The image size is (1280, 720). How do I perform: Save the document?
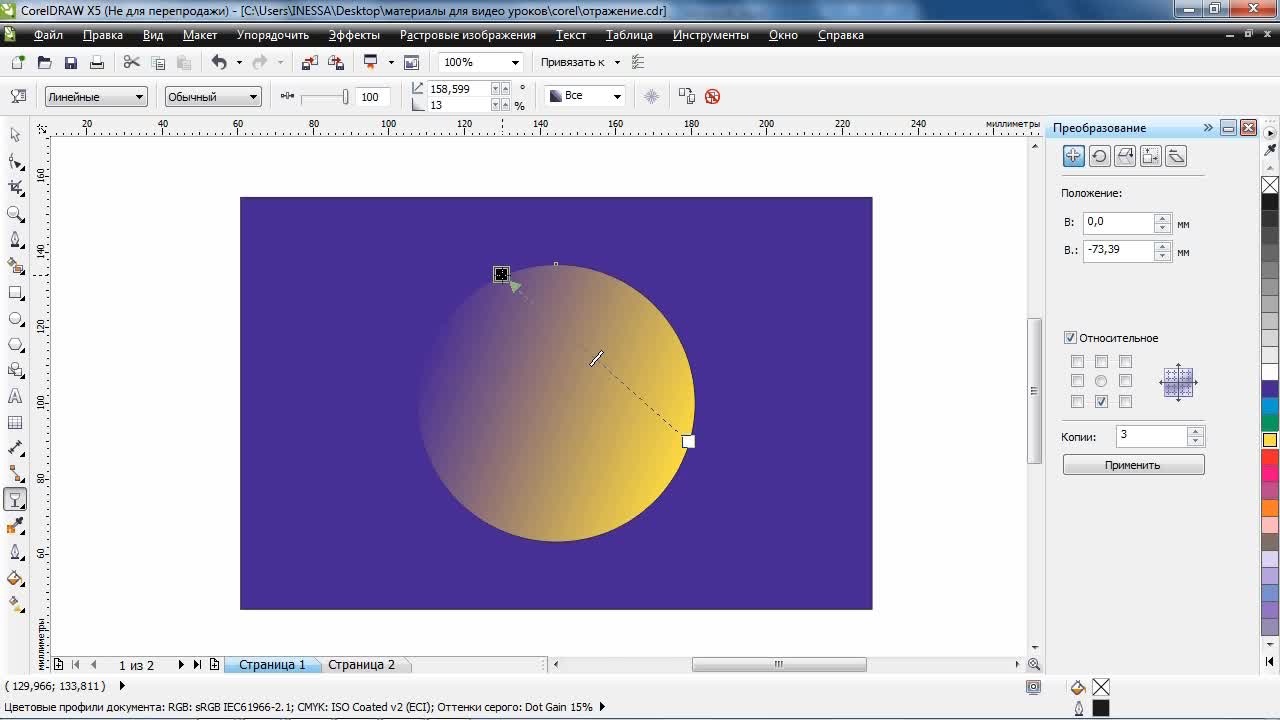tap(70, 62)
